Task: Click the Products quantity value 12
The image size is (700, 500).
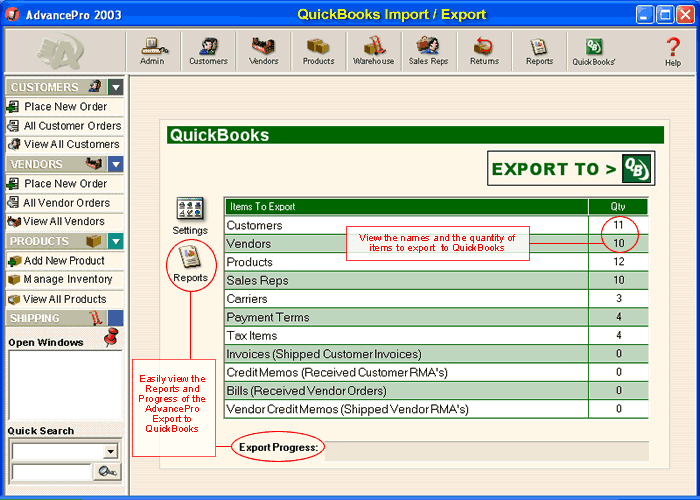Action: tap(618, 262)
